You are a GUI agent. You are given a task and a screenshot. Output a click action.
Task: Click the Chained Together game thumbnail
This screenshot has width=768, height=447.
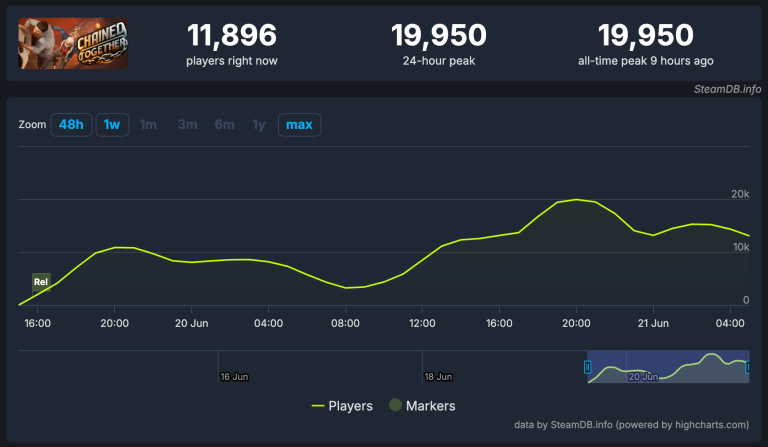click(73, 44)
